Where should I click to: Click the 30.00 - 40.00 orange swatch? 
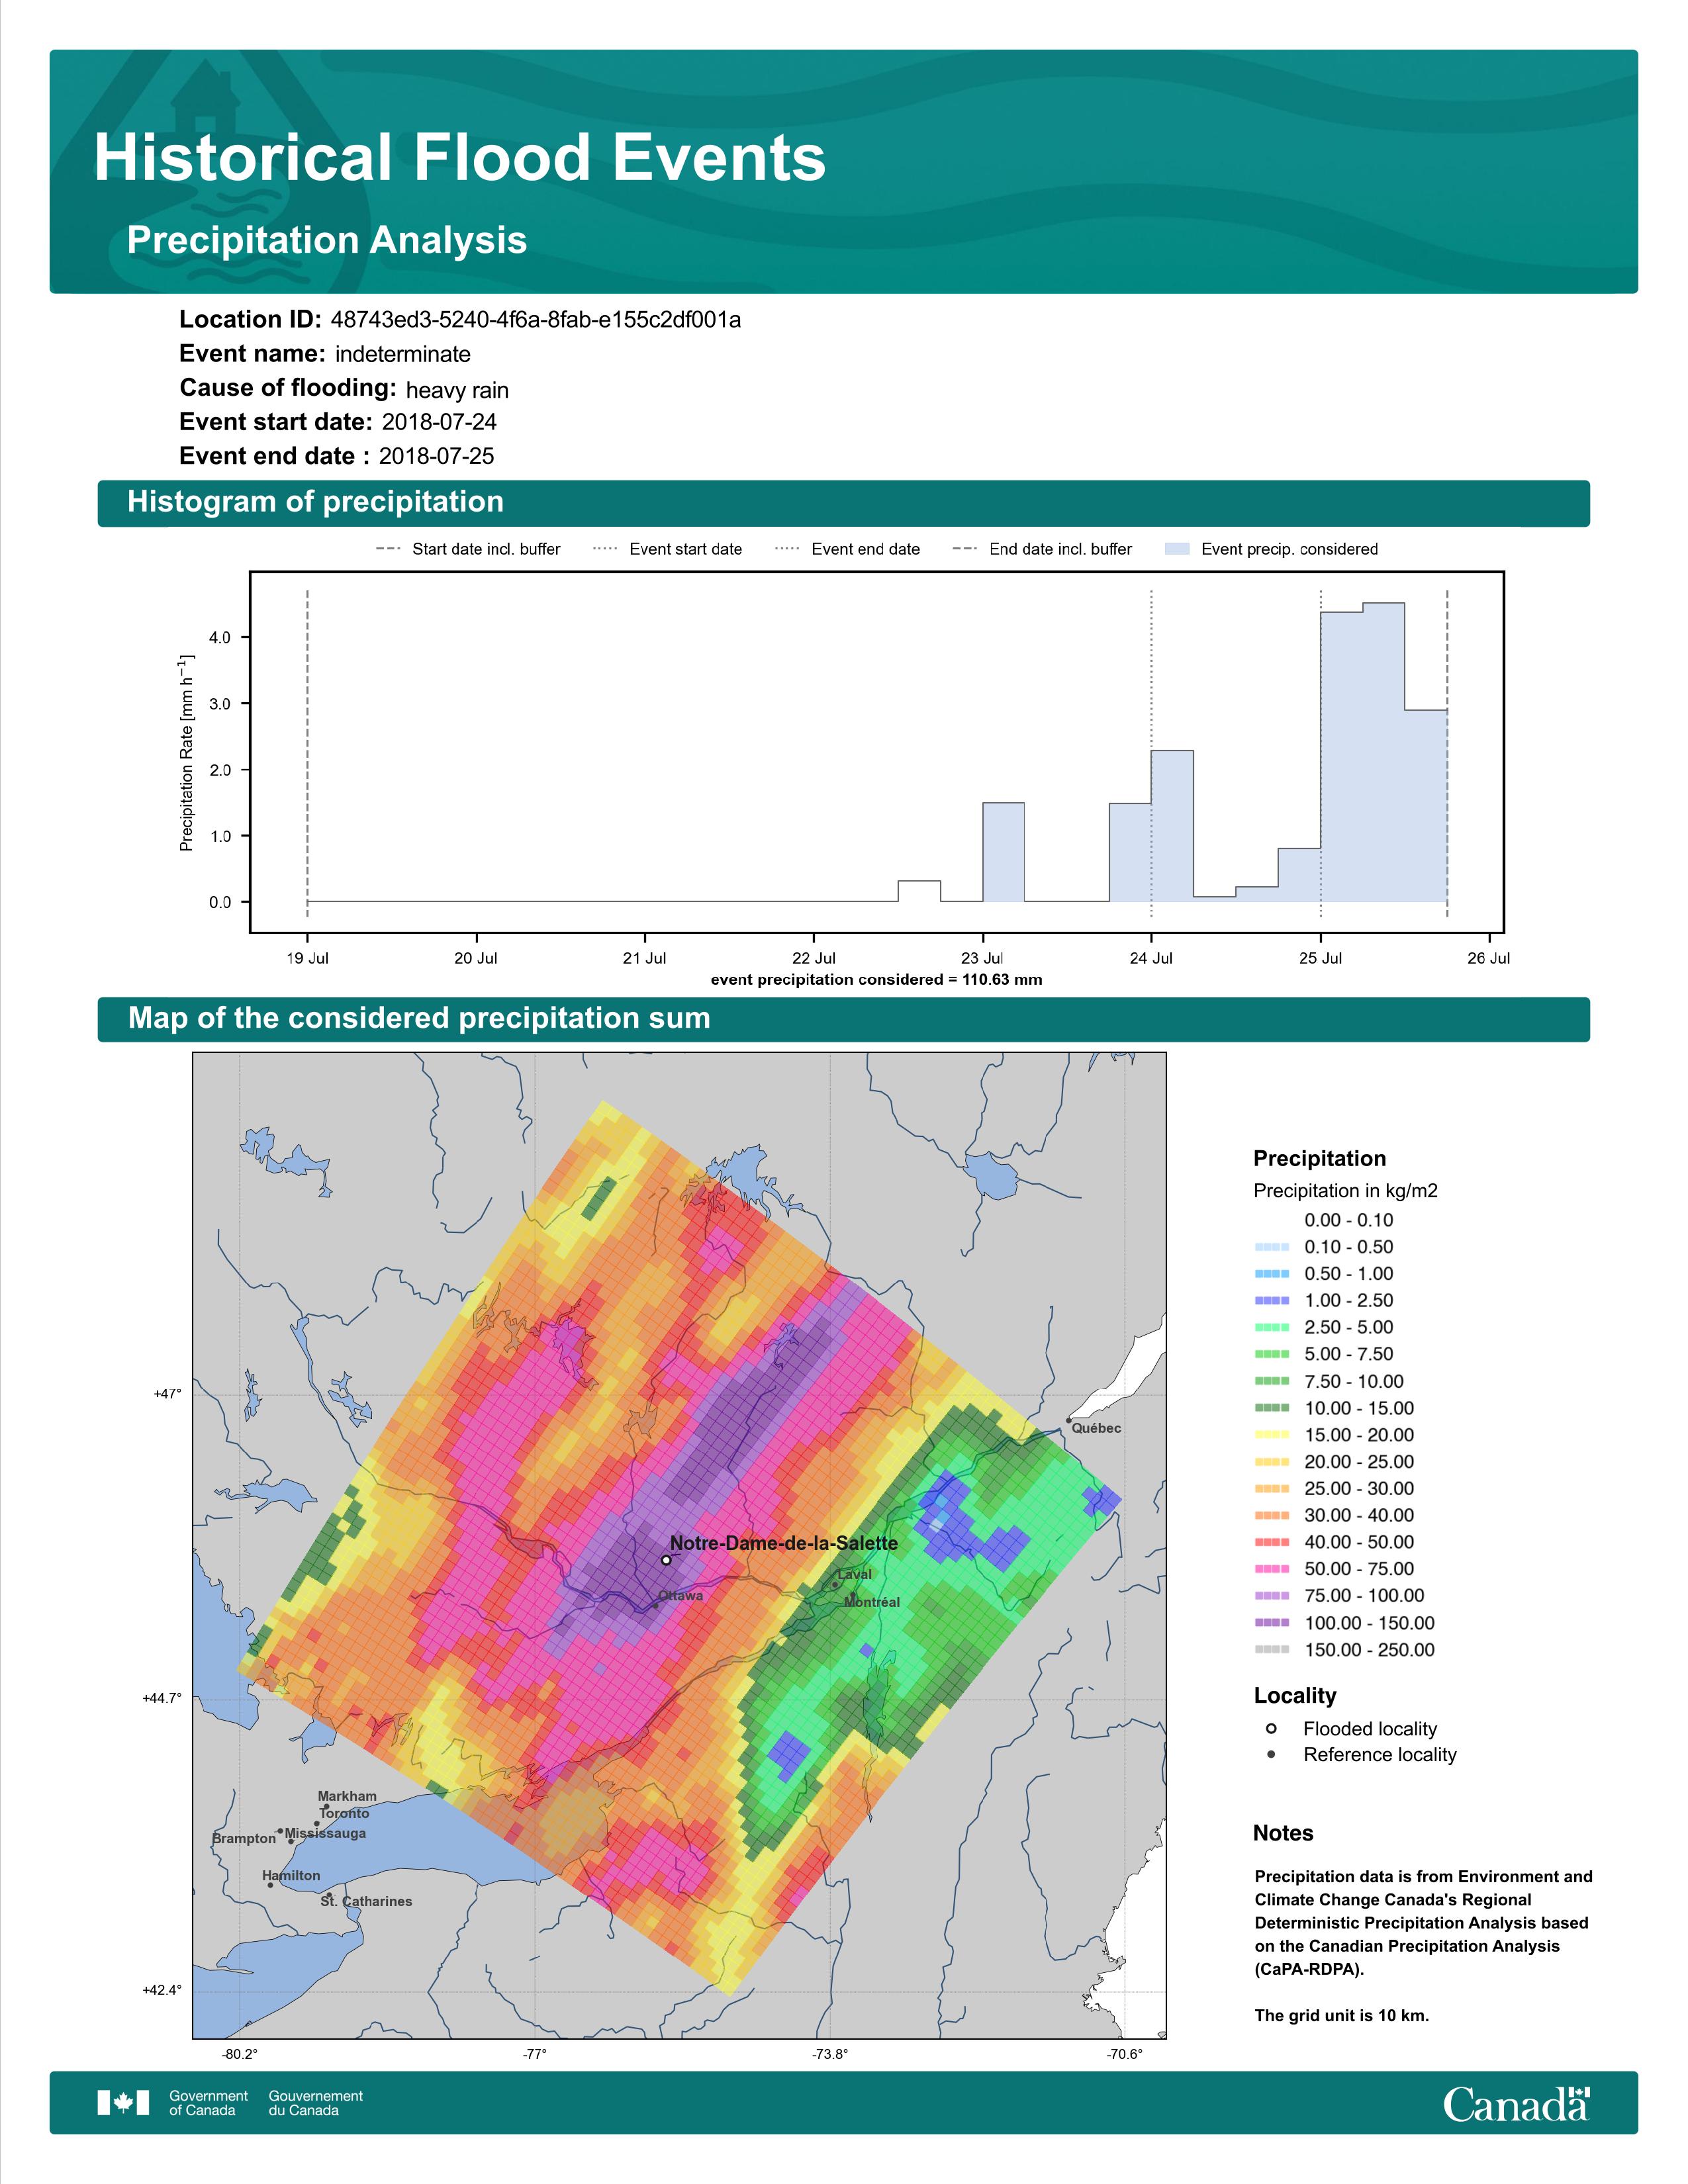tap(1271, 1516)
